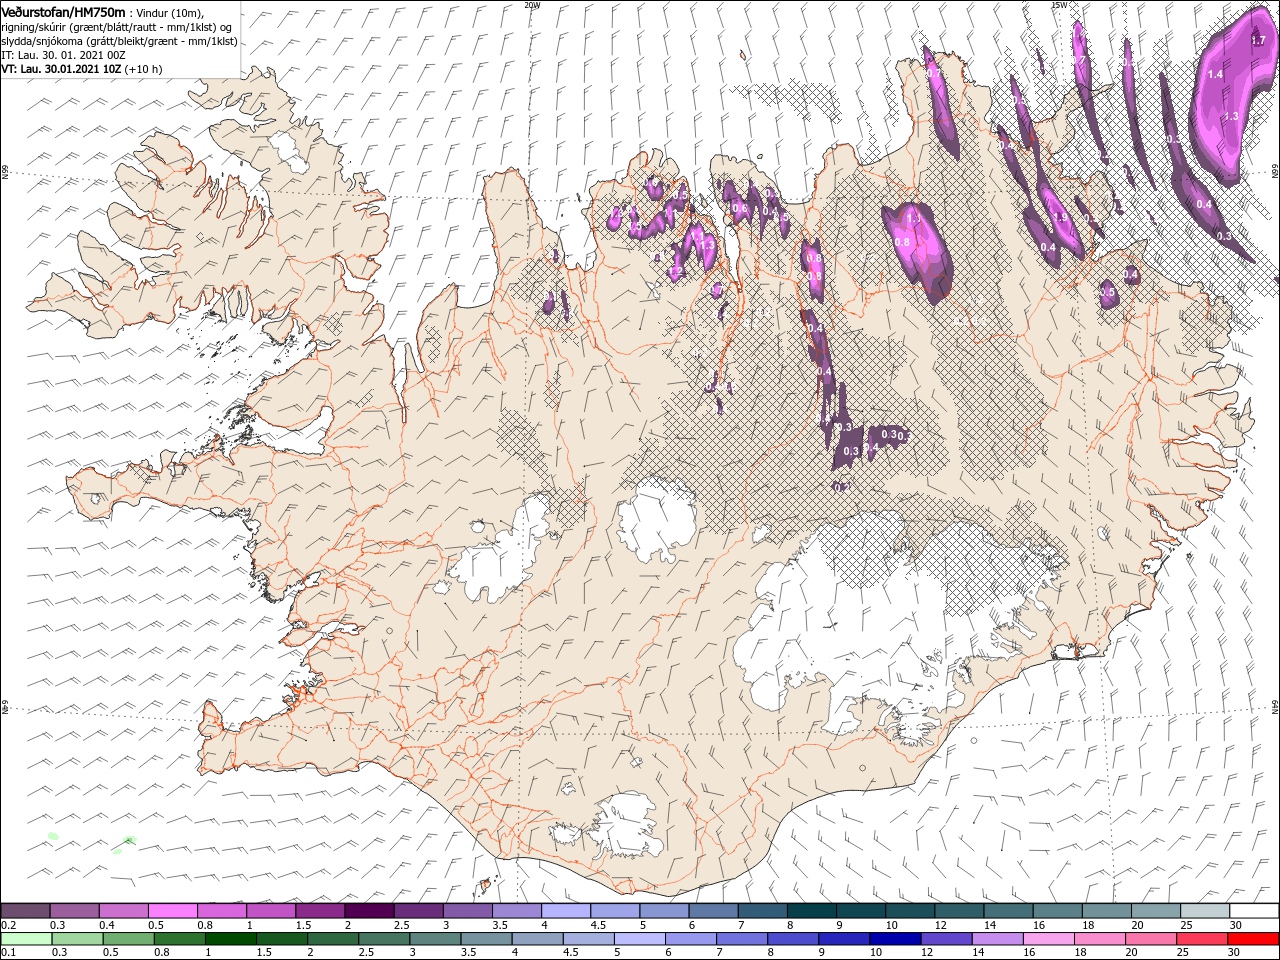Click the 'Vindur (10m)' label in the header

pos(171,12)
